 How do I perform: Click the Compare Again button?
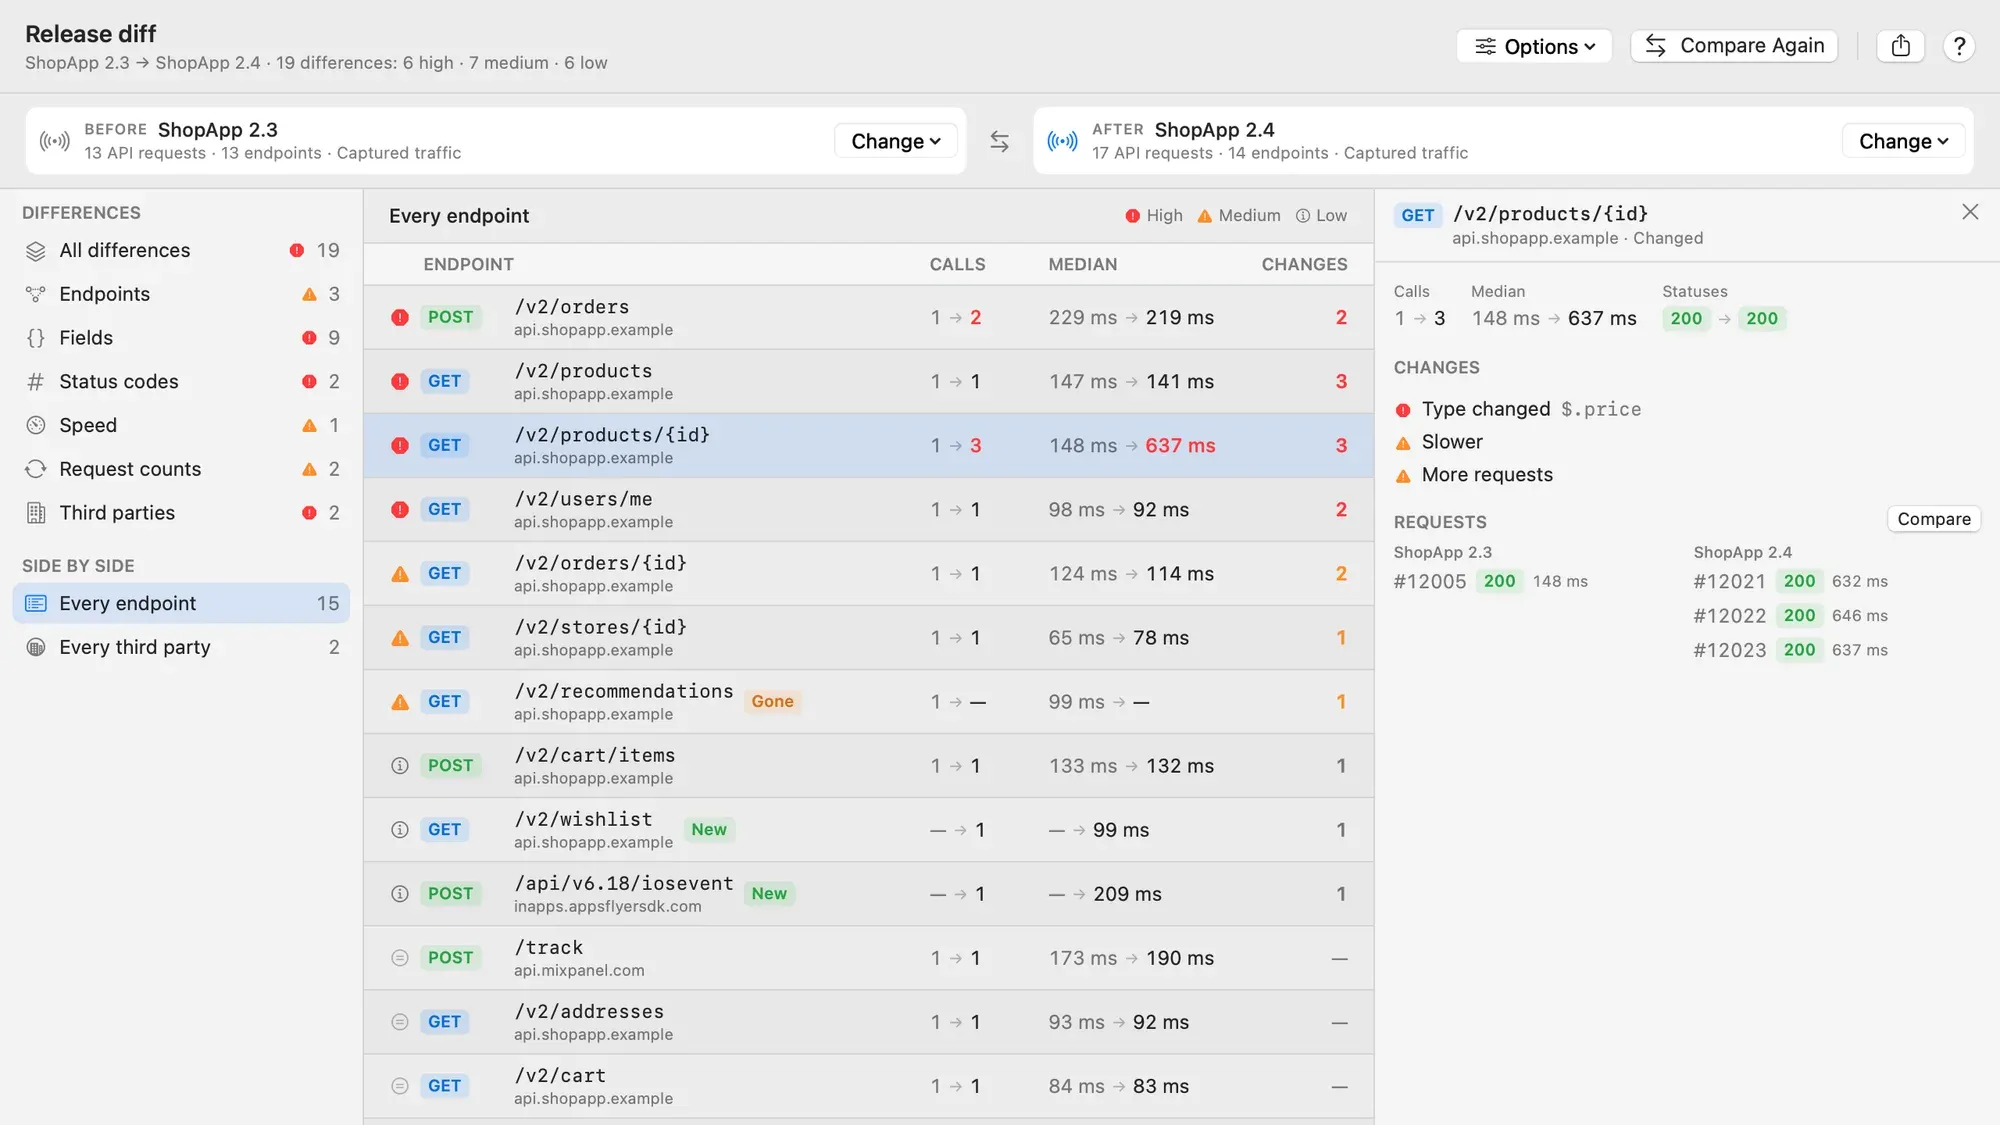tap(1734, 46)
